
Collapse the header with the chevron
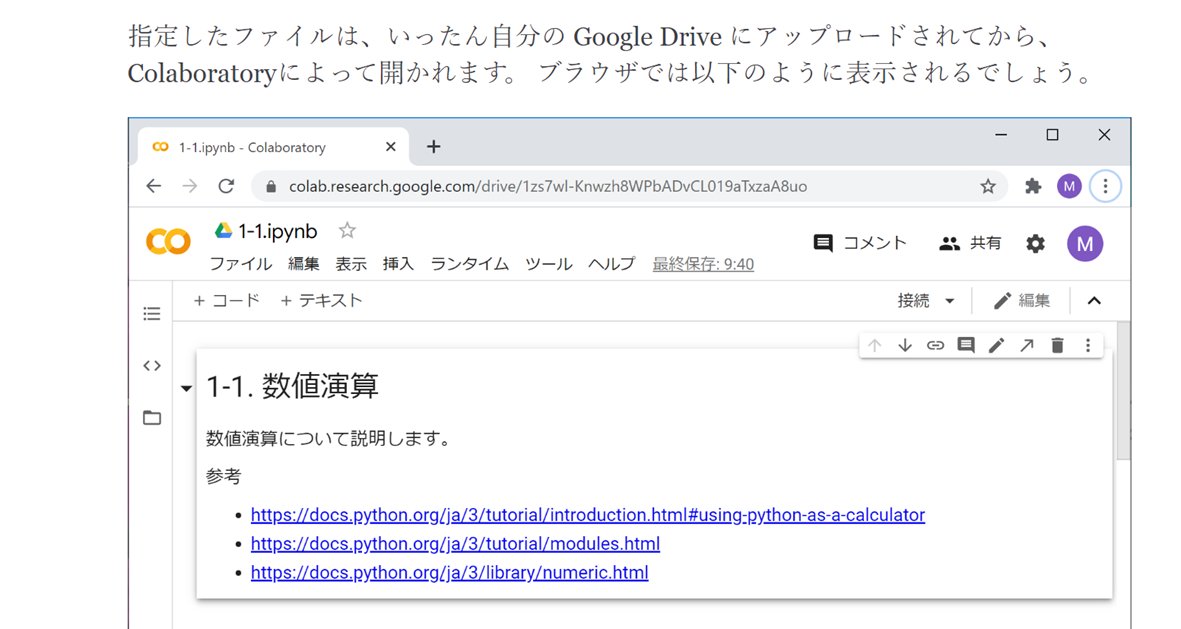(1094, 300)
